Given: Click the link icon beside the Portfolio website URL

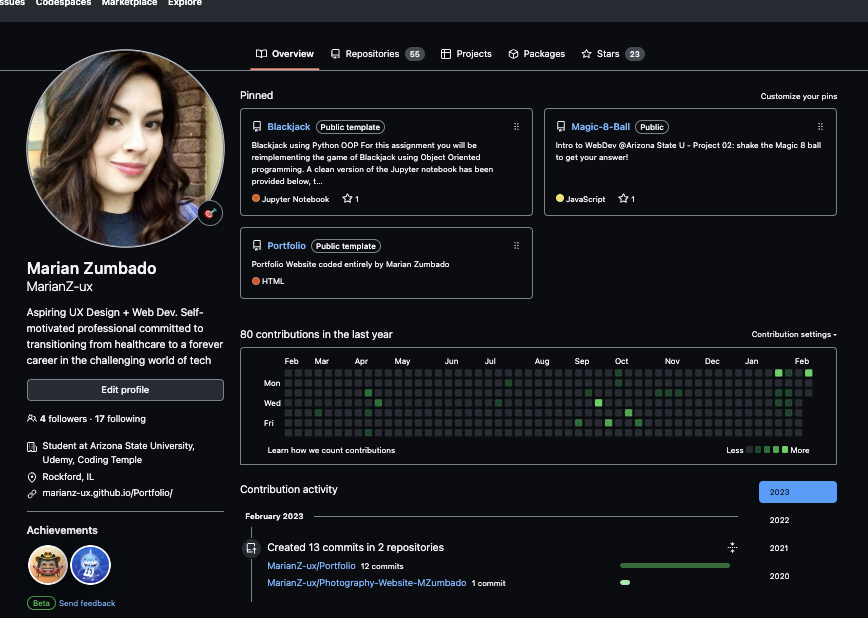Looking at the screenshot, I should point(31,493).
